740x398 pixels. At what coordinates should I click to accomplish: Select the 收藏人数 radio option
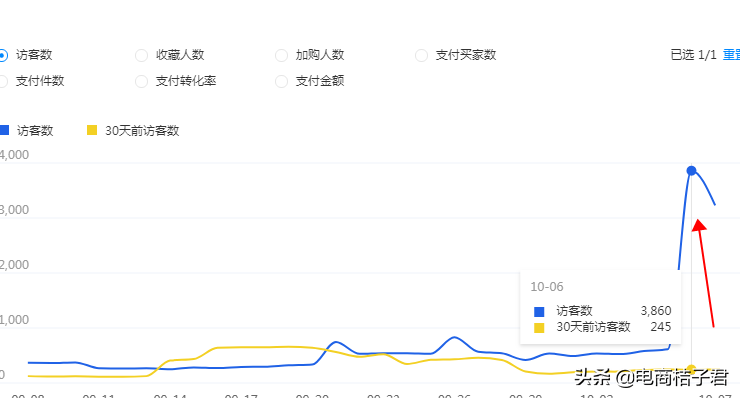click(142, 55)
